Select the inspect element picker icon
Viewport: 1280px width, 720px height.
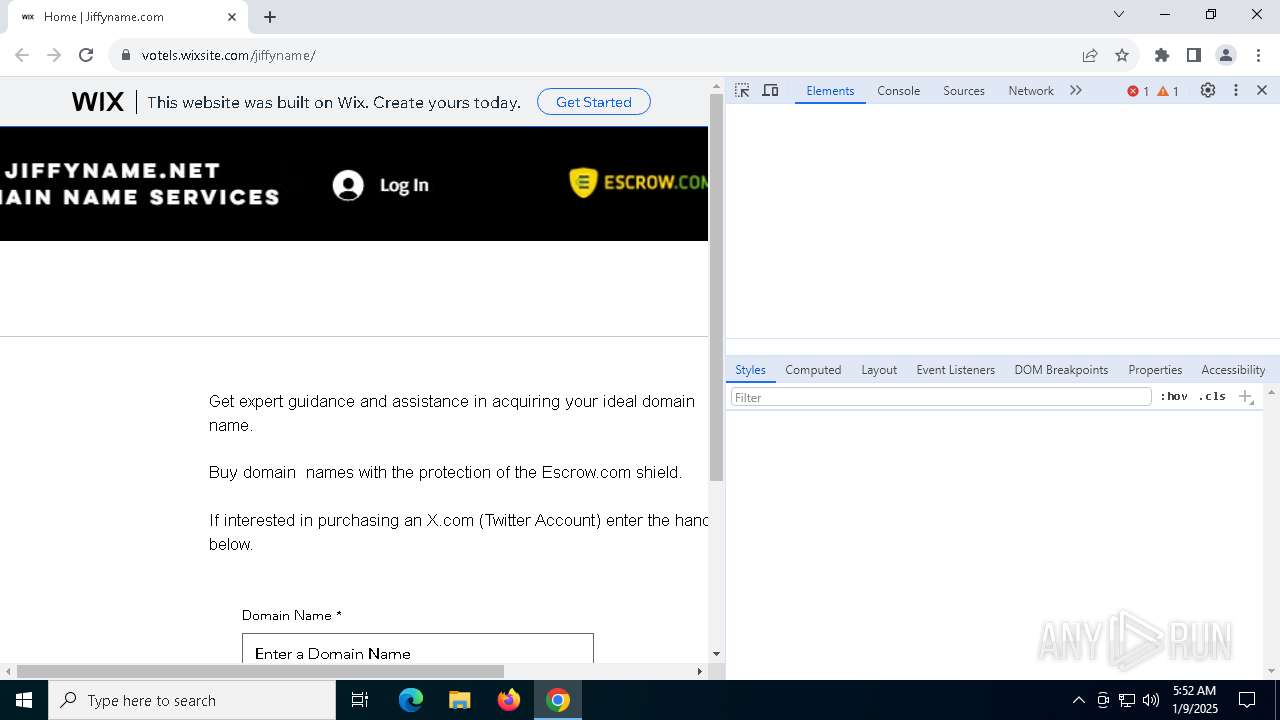(742, 90)
